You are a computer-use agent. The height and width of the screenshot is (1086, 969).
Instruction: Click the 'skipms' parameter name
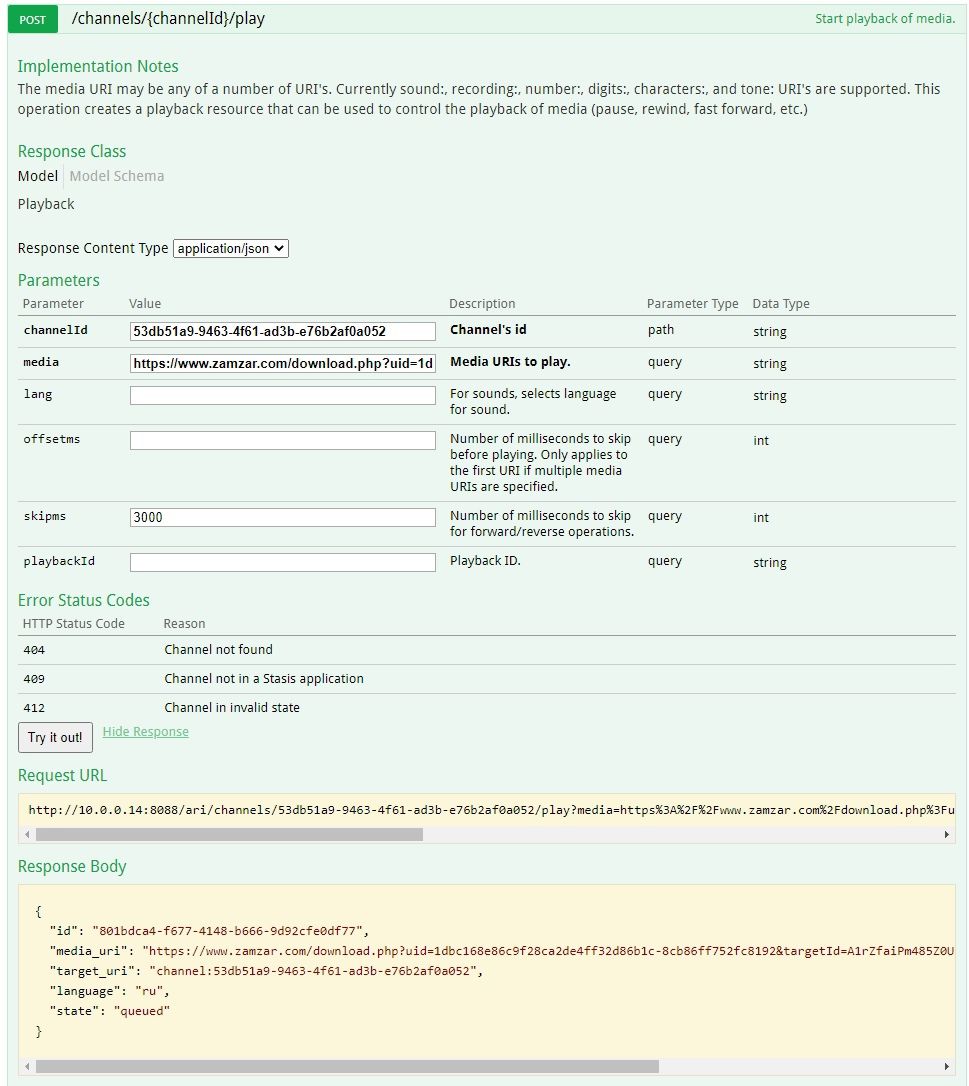coord(44,517)
